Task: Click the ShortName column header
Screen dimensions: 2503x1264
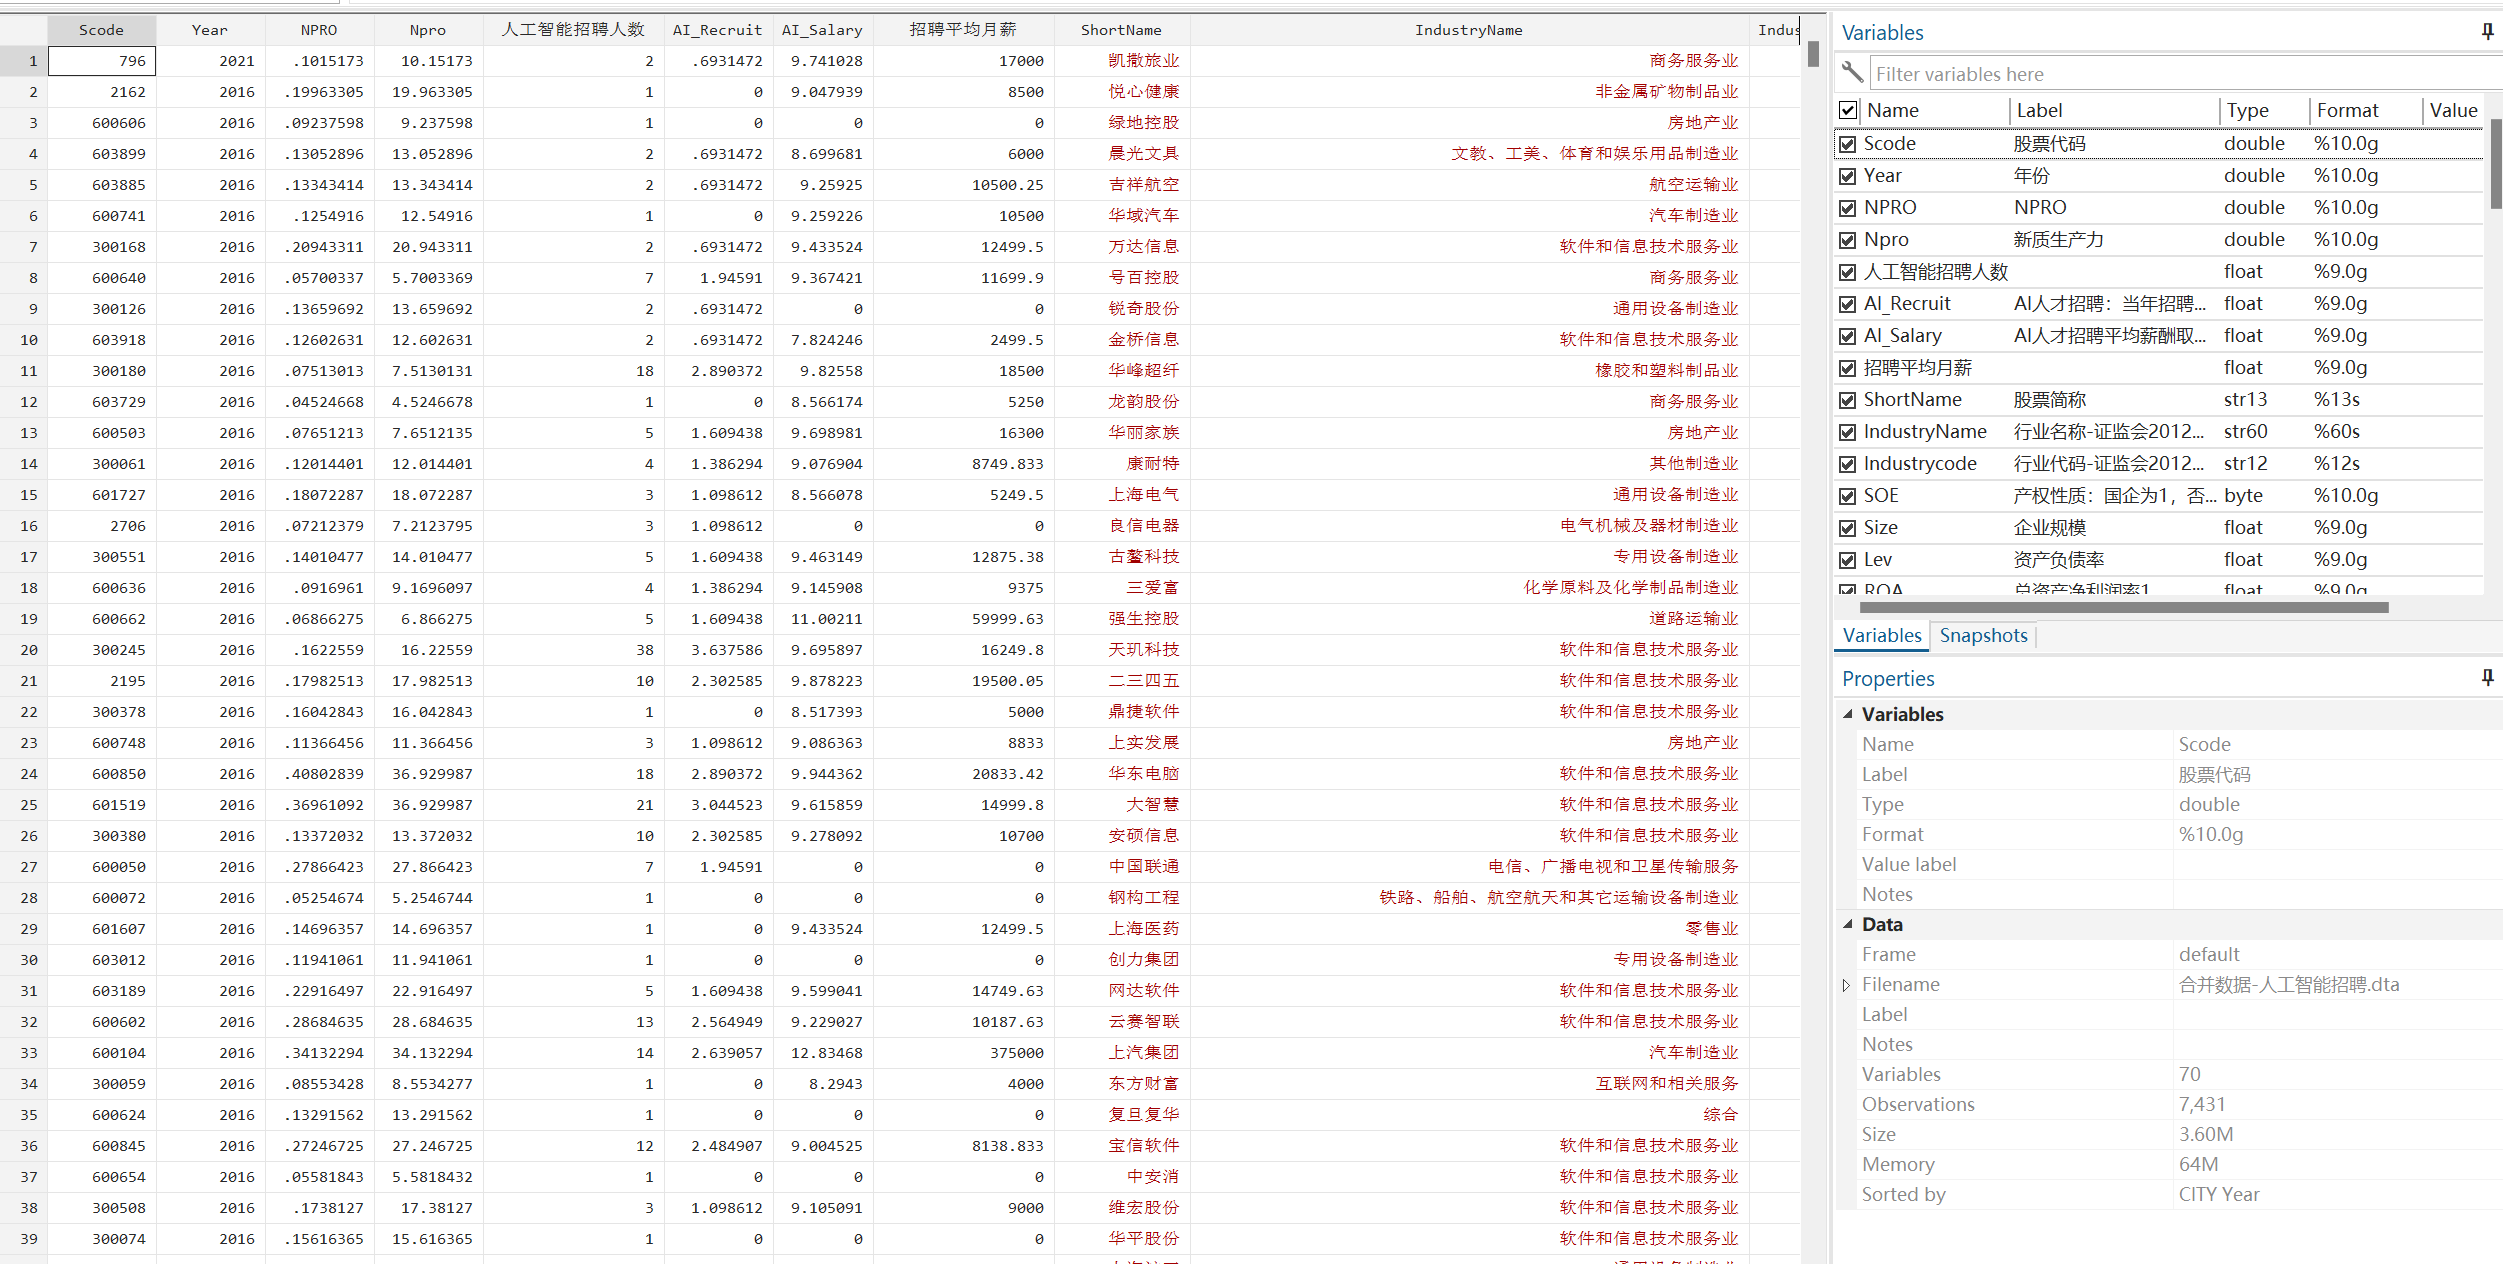Action: point(1120,30)
